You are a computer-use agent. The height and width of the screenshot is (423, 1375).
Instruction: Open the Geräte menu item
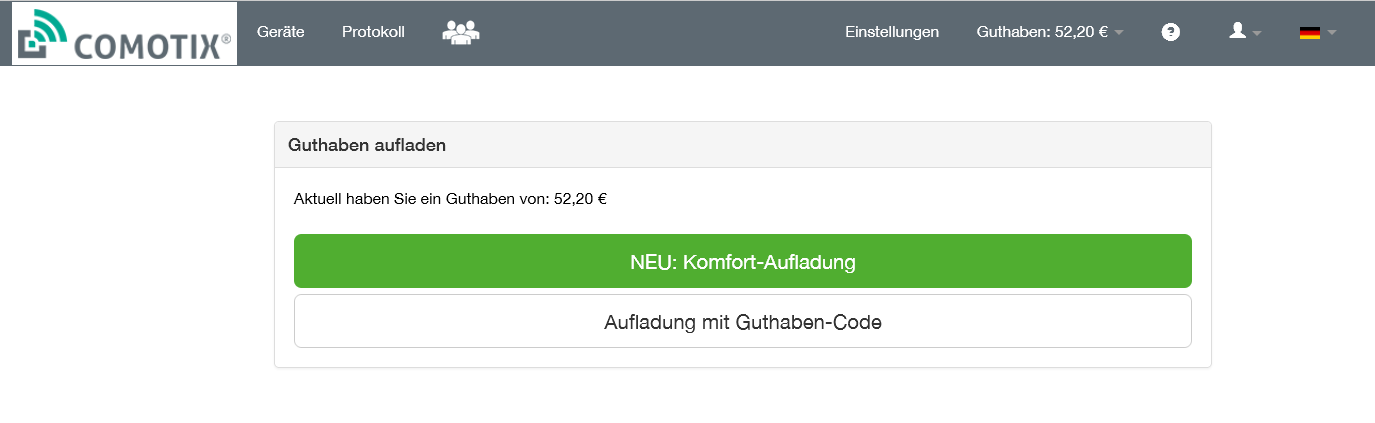pyautogui.click(x=280, y=32)
